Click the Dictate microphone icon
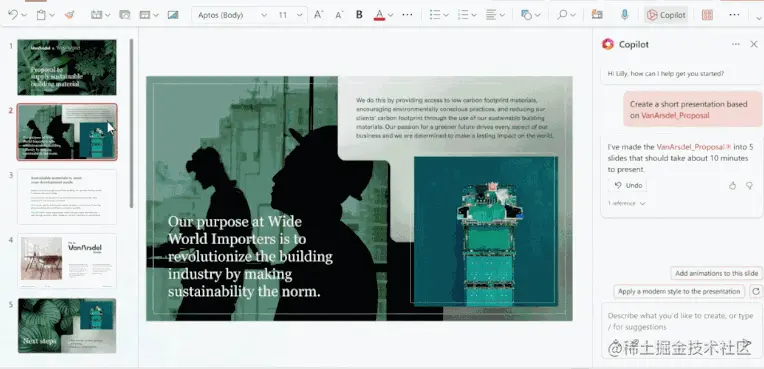Image resolution: width=764 pixels, height=369 pixels. (x=624, y=15)
